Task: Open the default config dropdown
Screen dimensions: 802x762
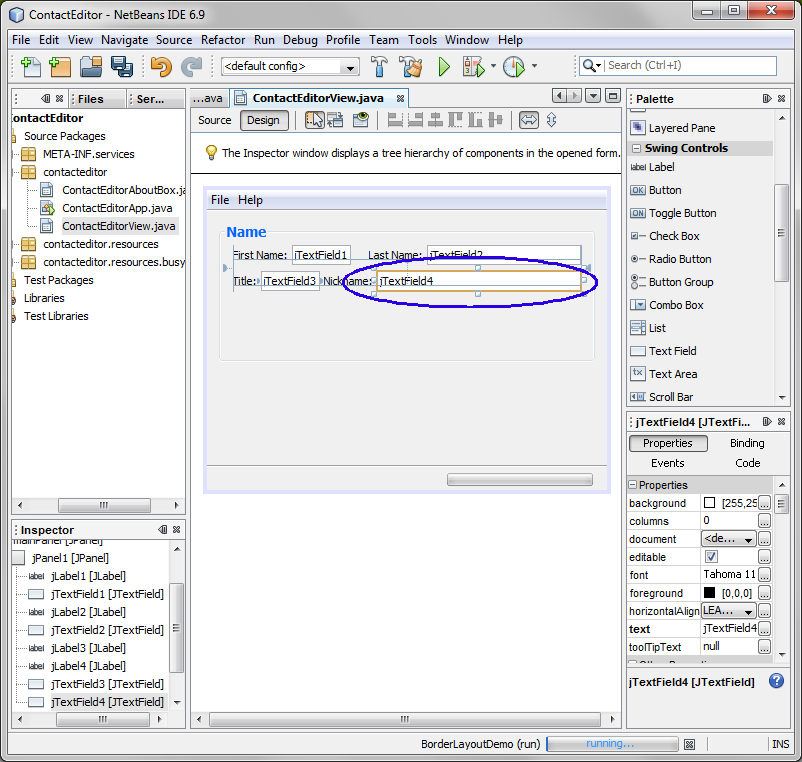Action: [350, 66]
